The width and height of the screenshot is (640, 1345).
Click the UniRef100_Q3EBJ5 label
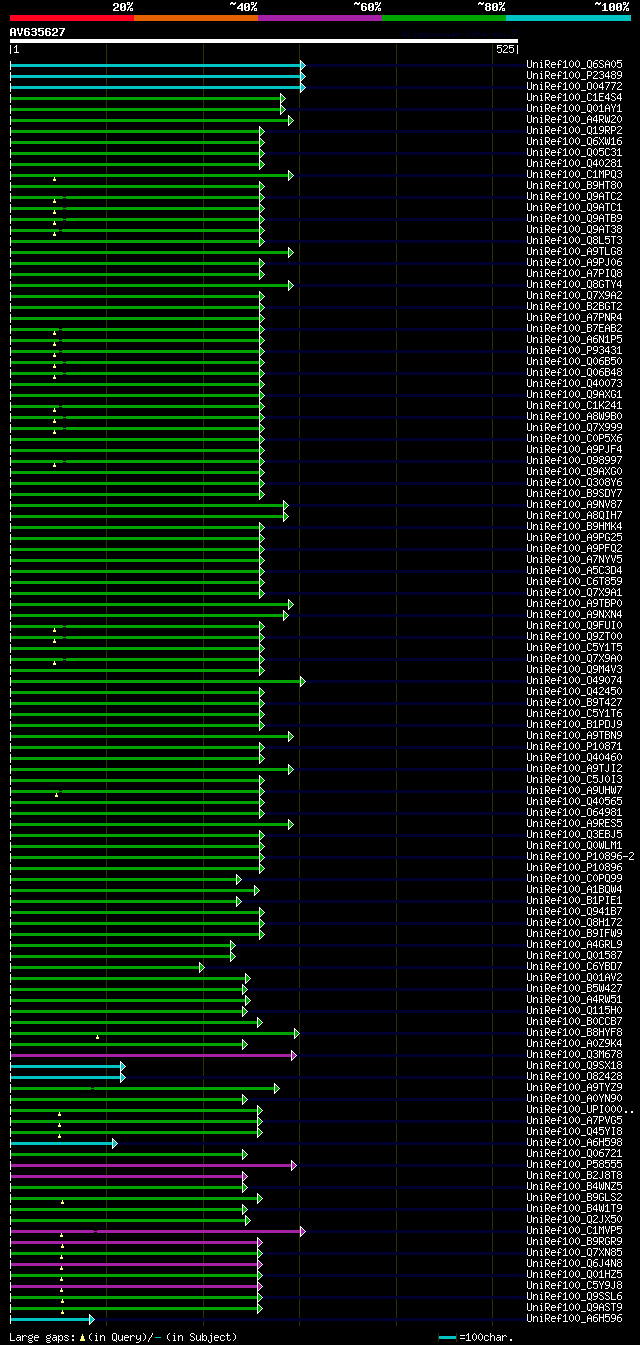(576, 835)
